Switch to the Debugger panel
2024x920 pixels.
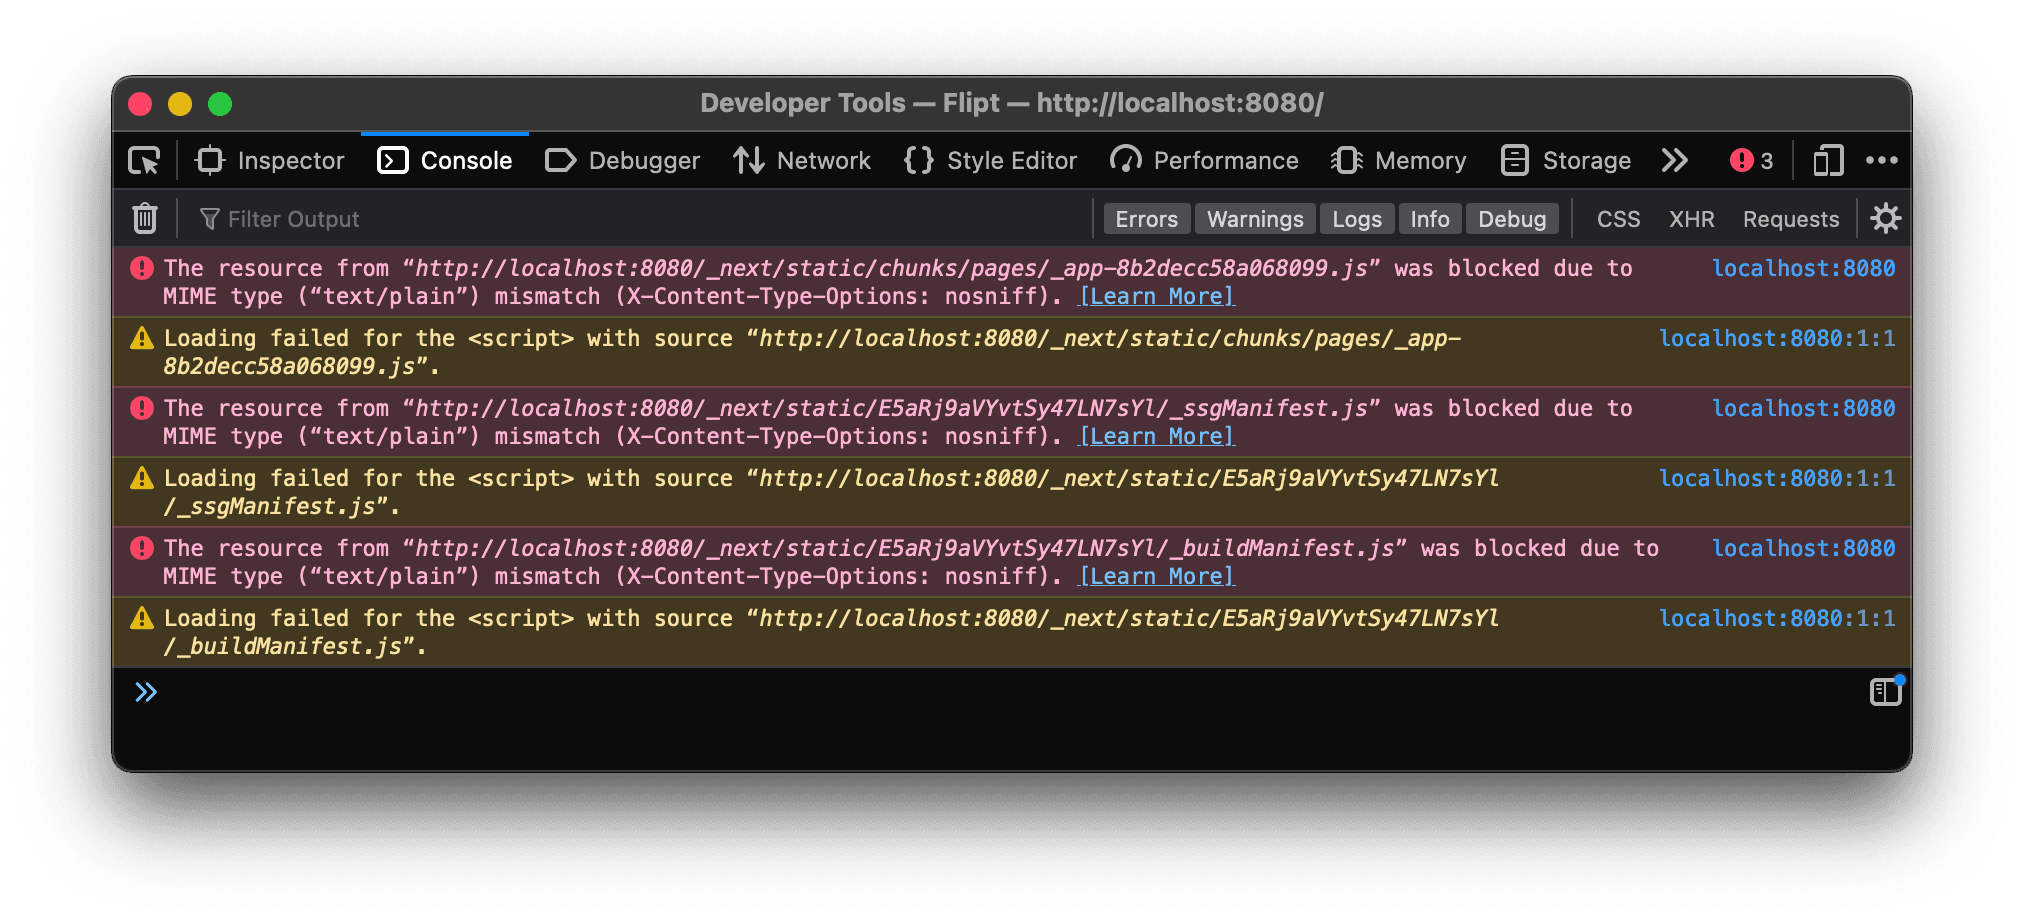622,160
